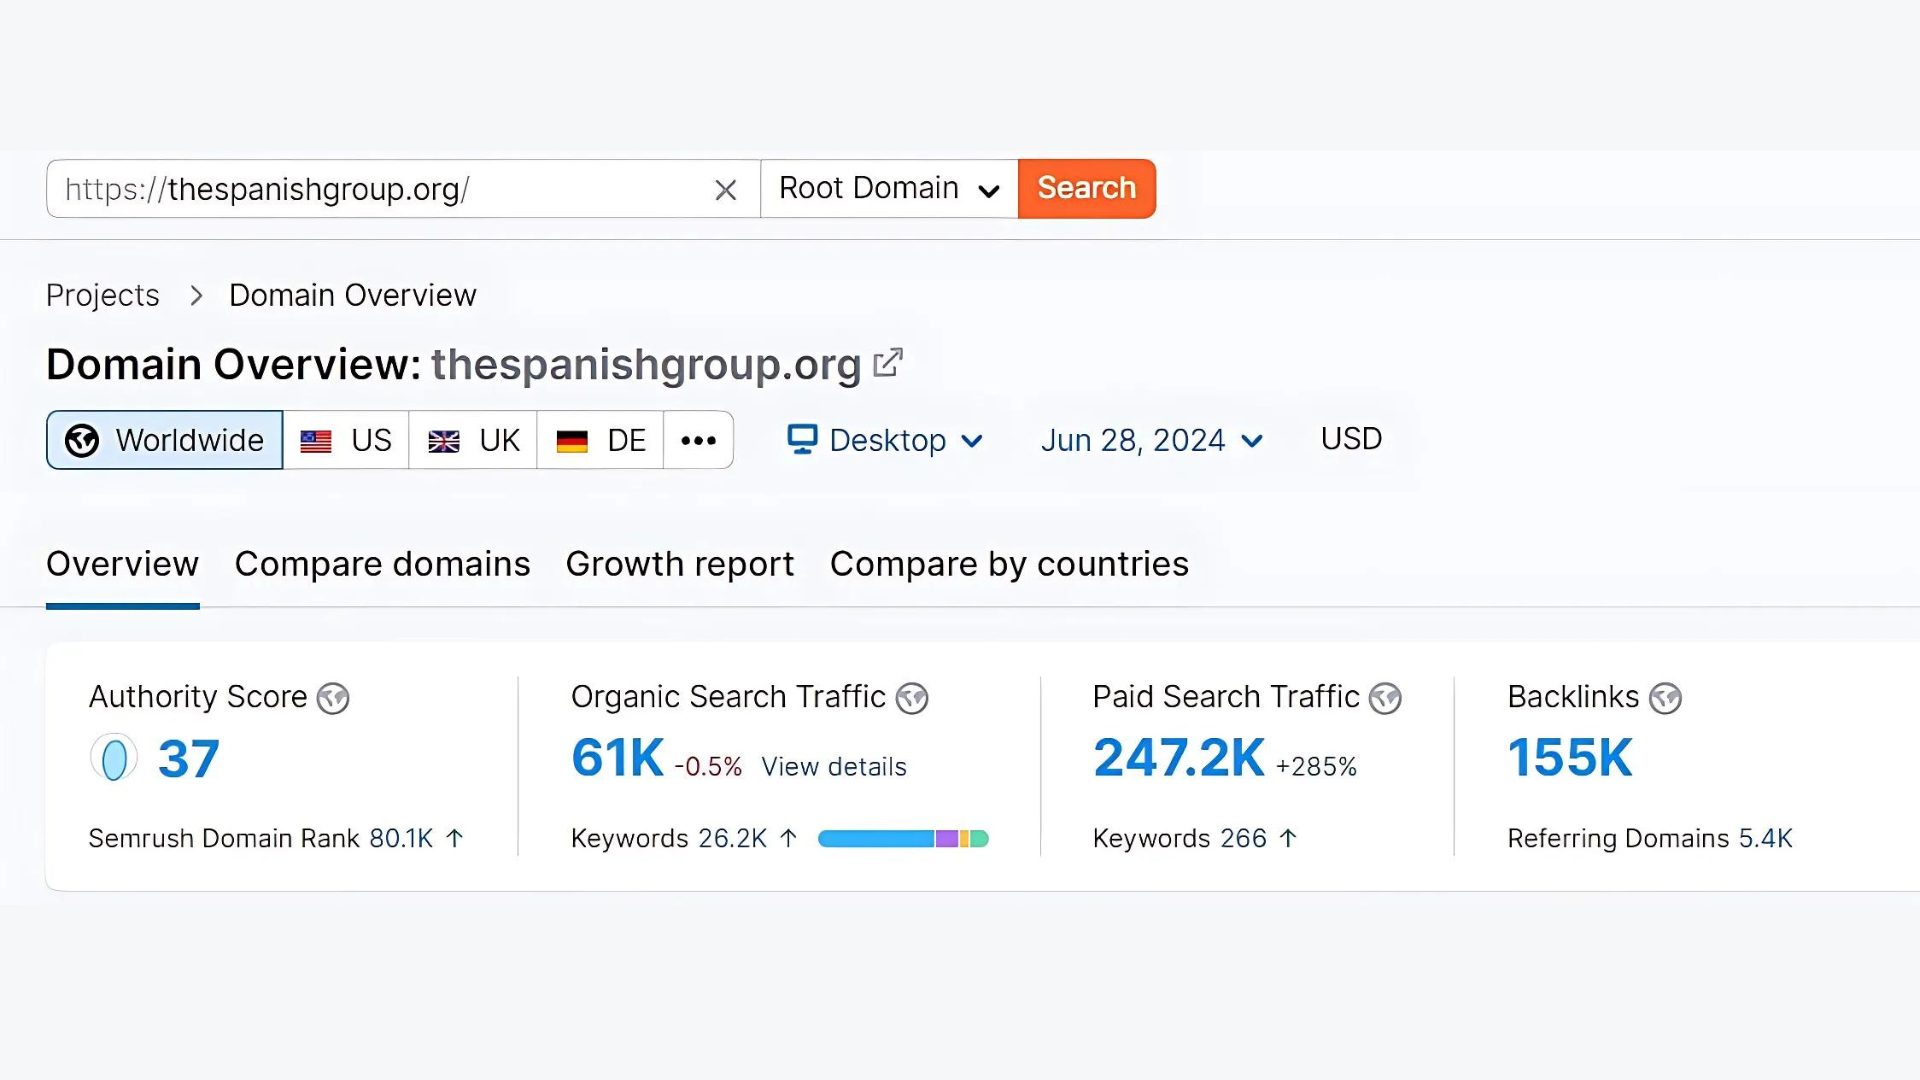Click green segment of keywords distribution bar
Image resolution: width=1920 pixels, height=1080 pixels.
click(x=979, y=839)
